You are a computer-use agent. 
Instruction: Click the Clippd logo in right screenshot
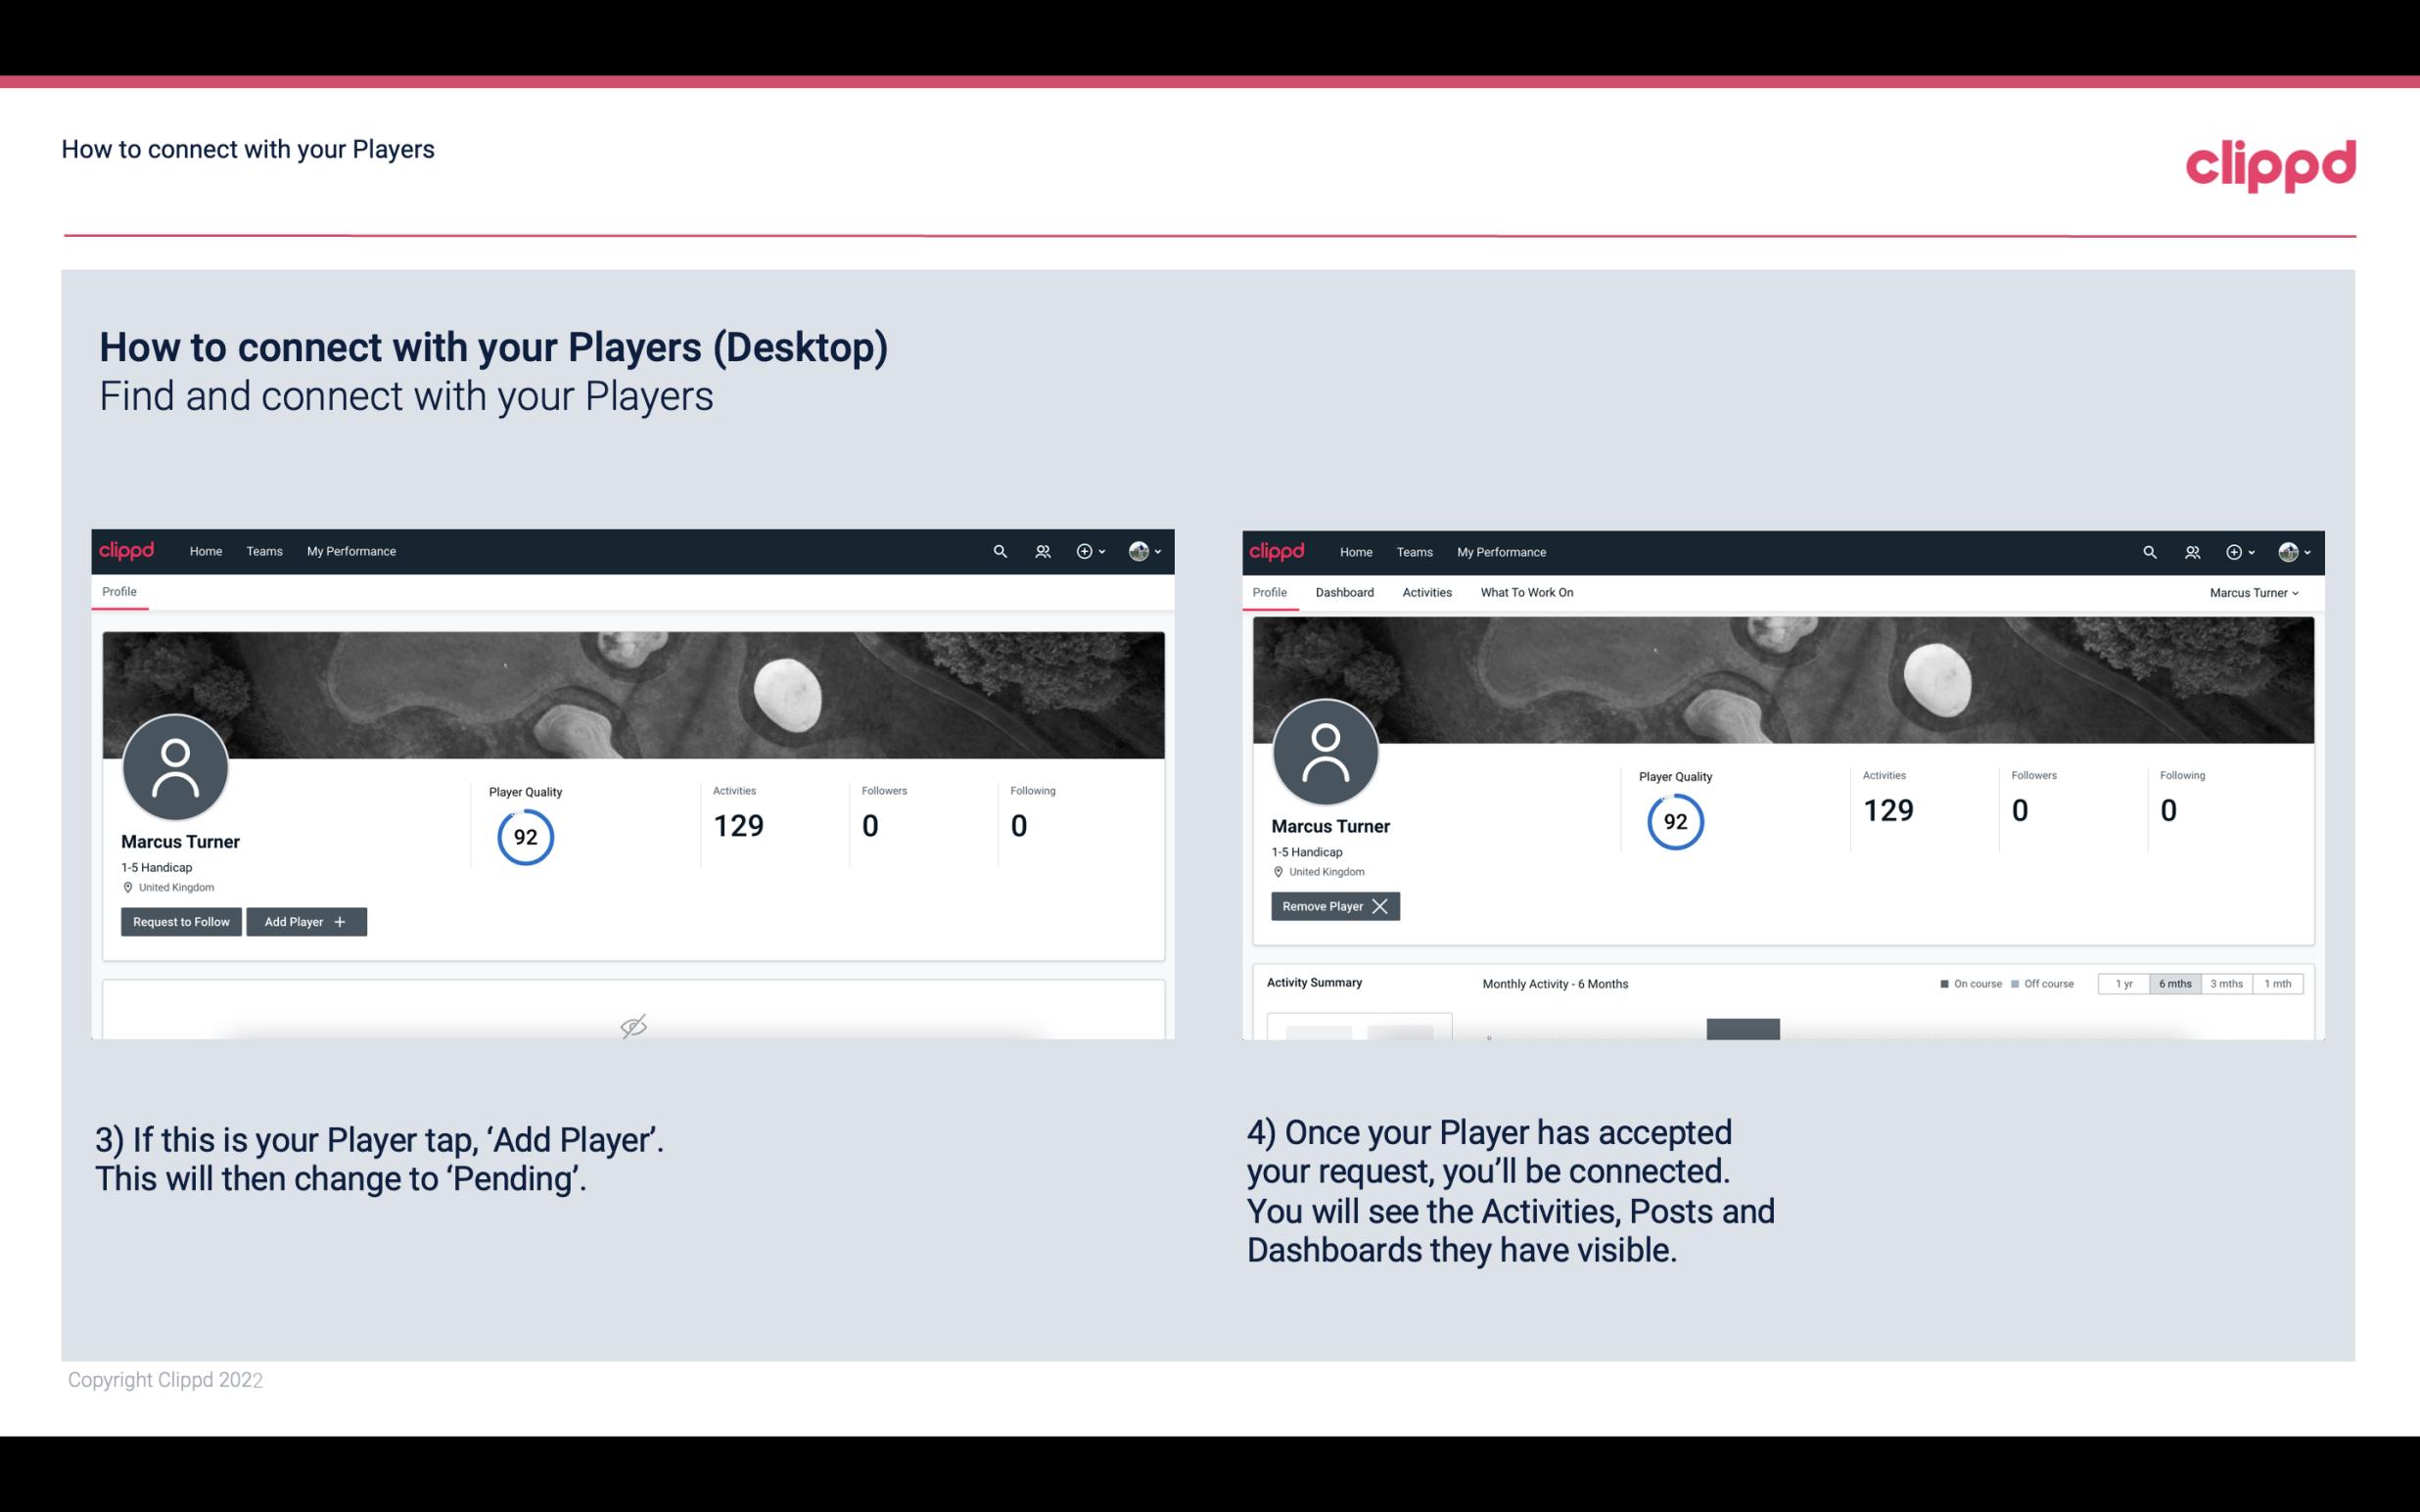click(x=1278, y=550)
